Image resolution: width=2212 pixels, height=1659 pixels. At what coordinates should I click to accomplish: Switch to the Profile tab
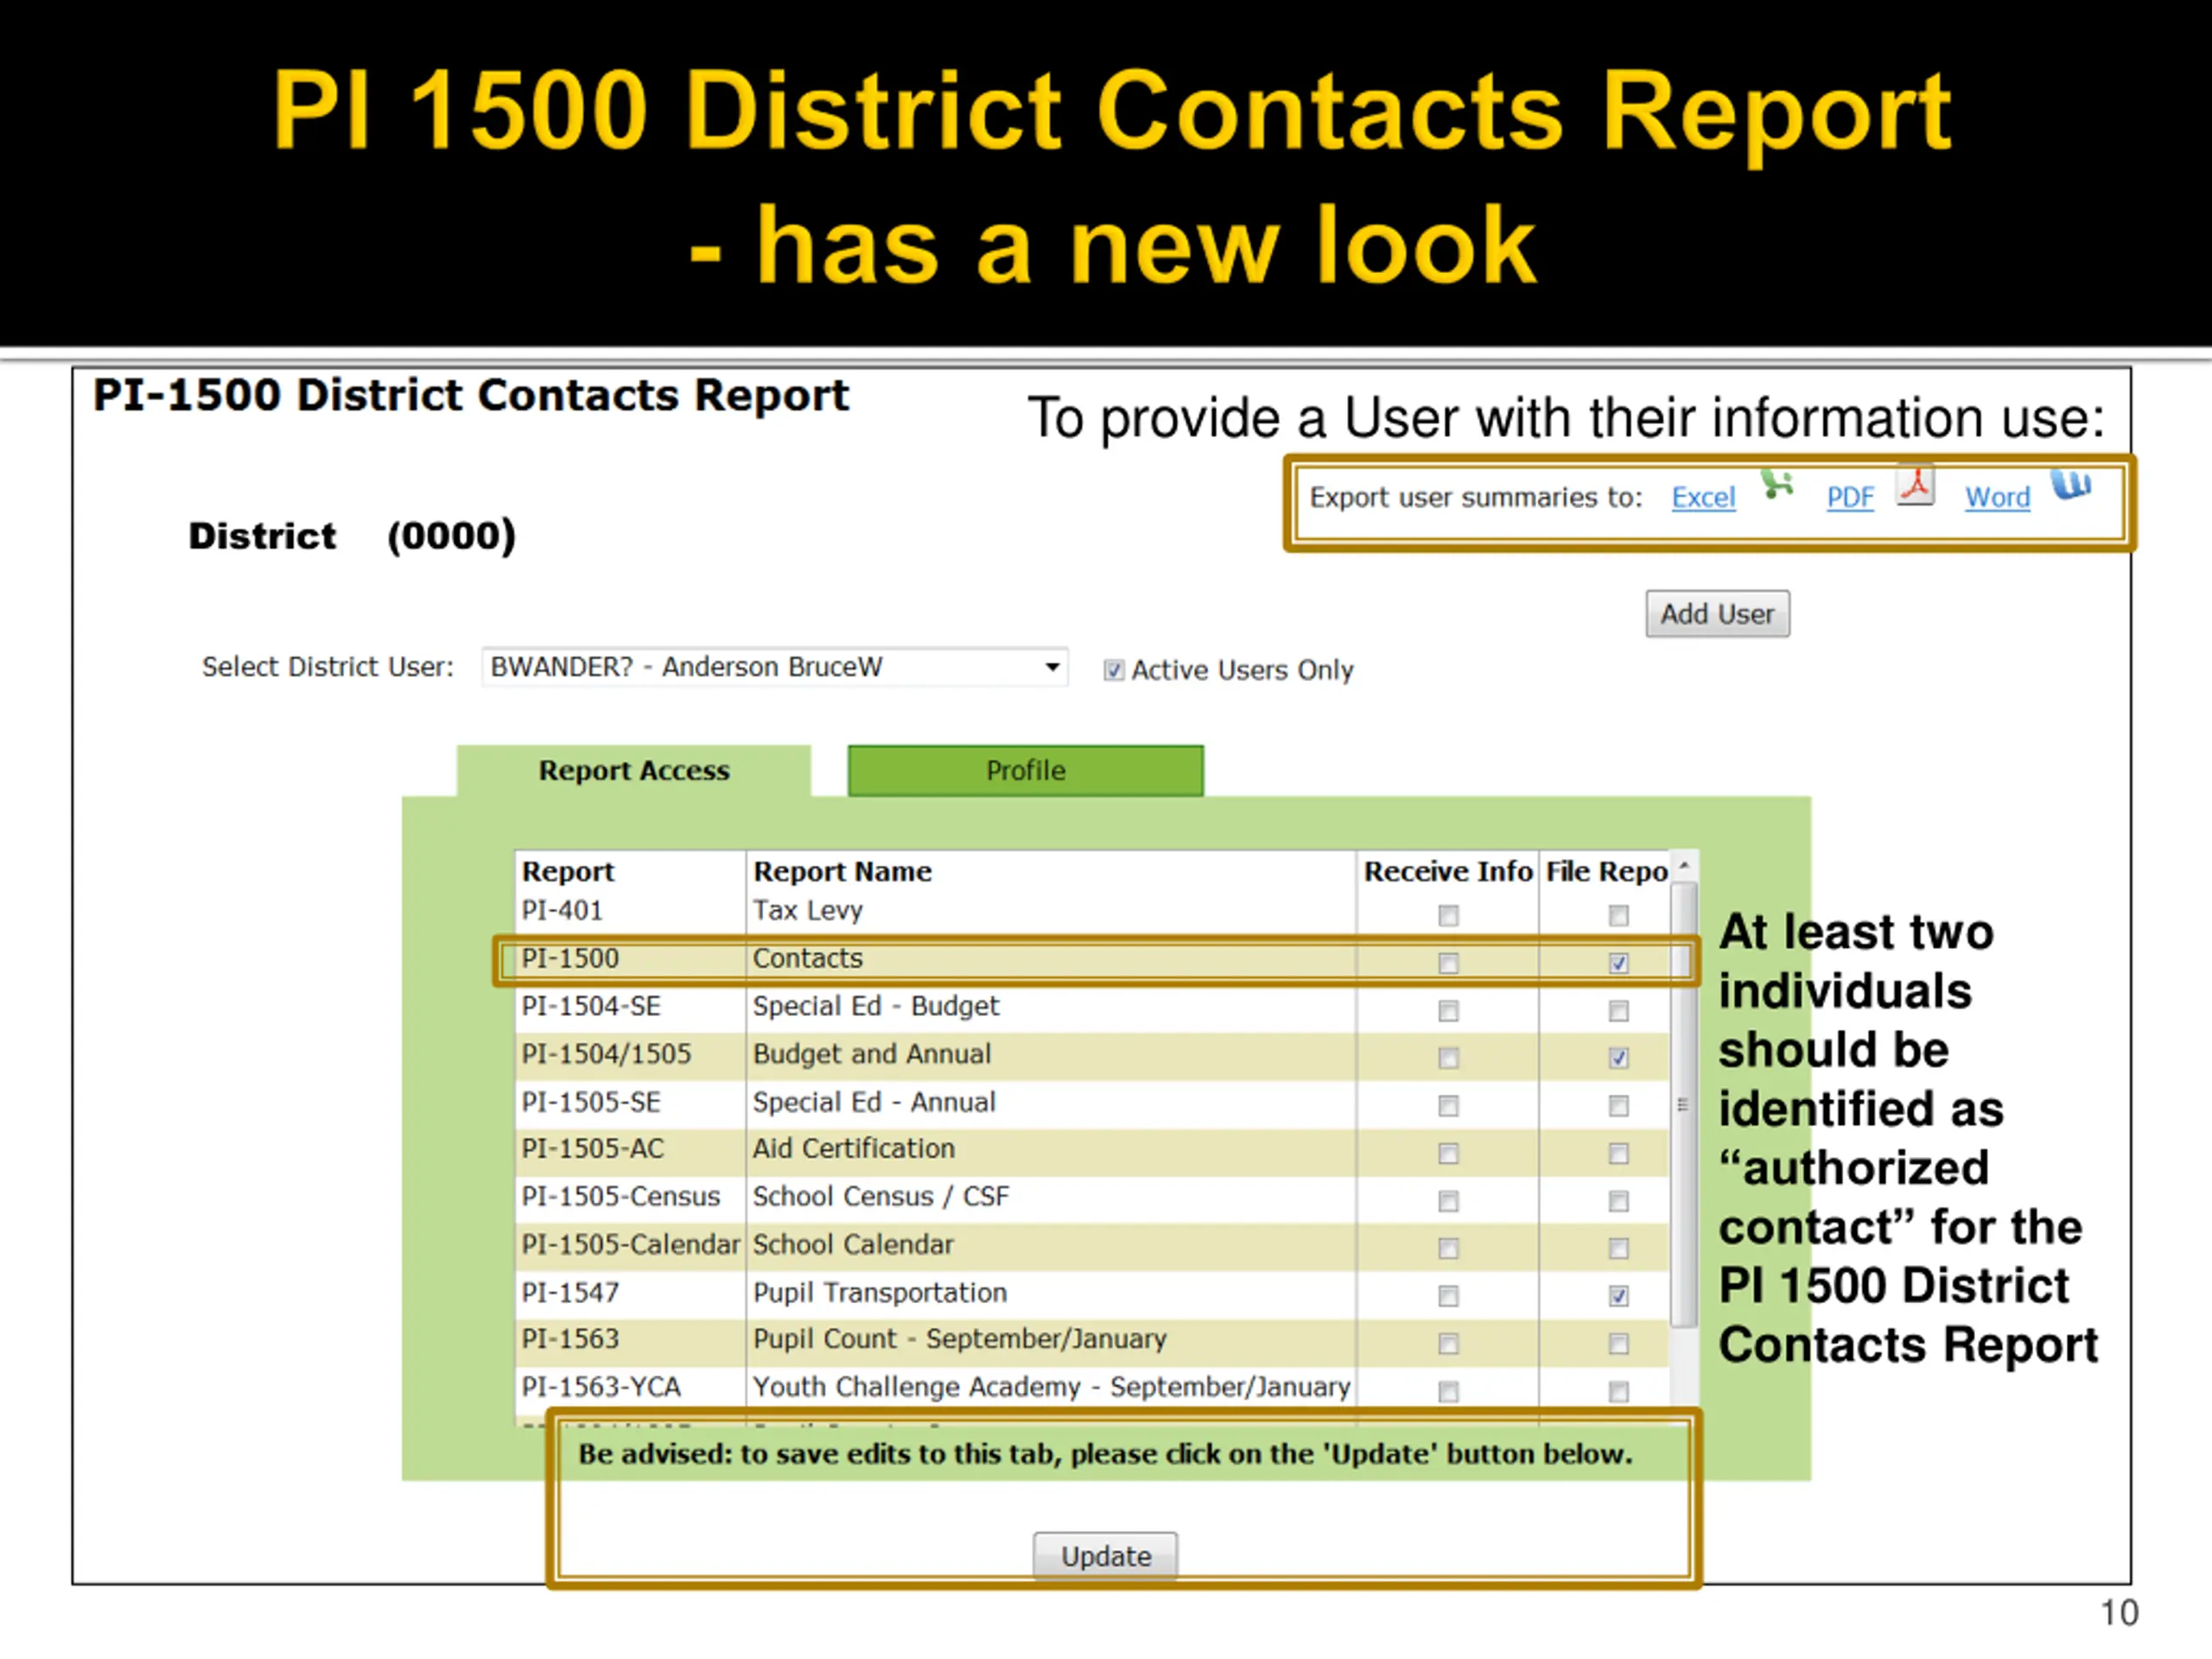[x=1025, y=771]
